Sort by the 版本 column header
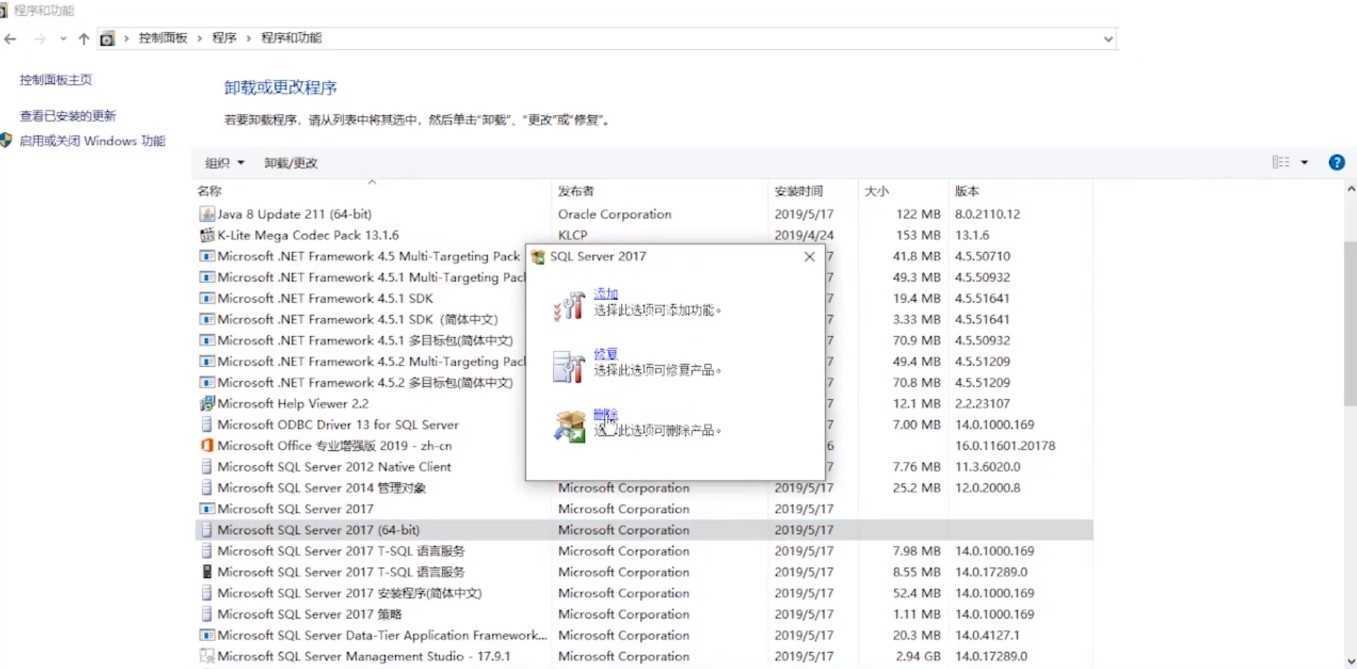Viewport: 1357px width, 669px height. tap(967, 191)
